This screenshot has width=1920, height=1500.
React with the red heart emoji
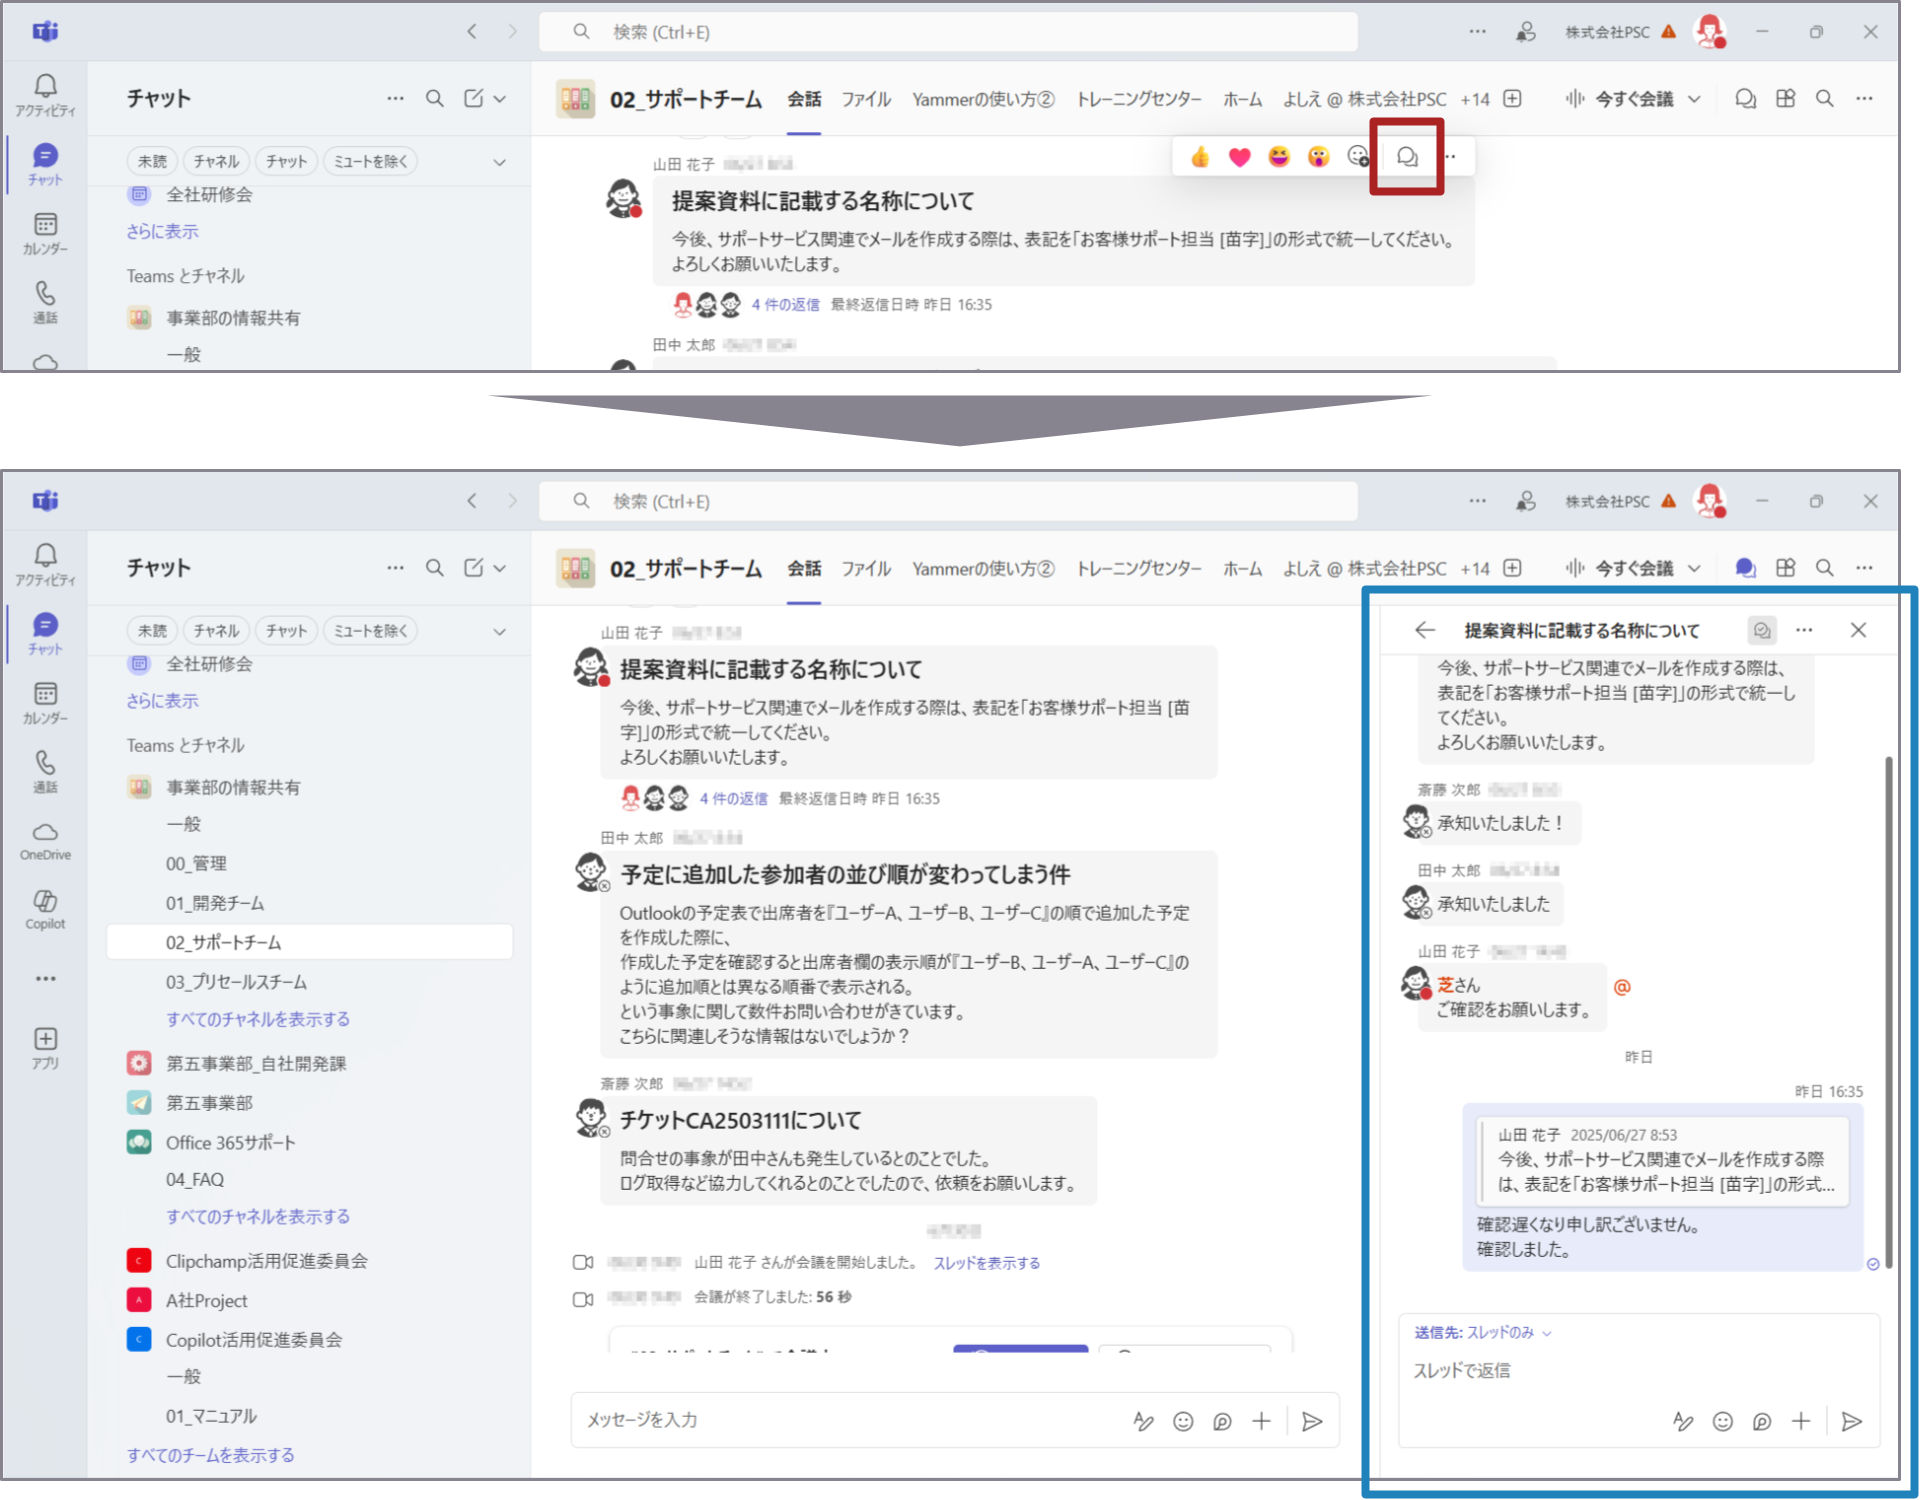pyautogui.click(x=1239, y=157)
